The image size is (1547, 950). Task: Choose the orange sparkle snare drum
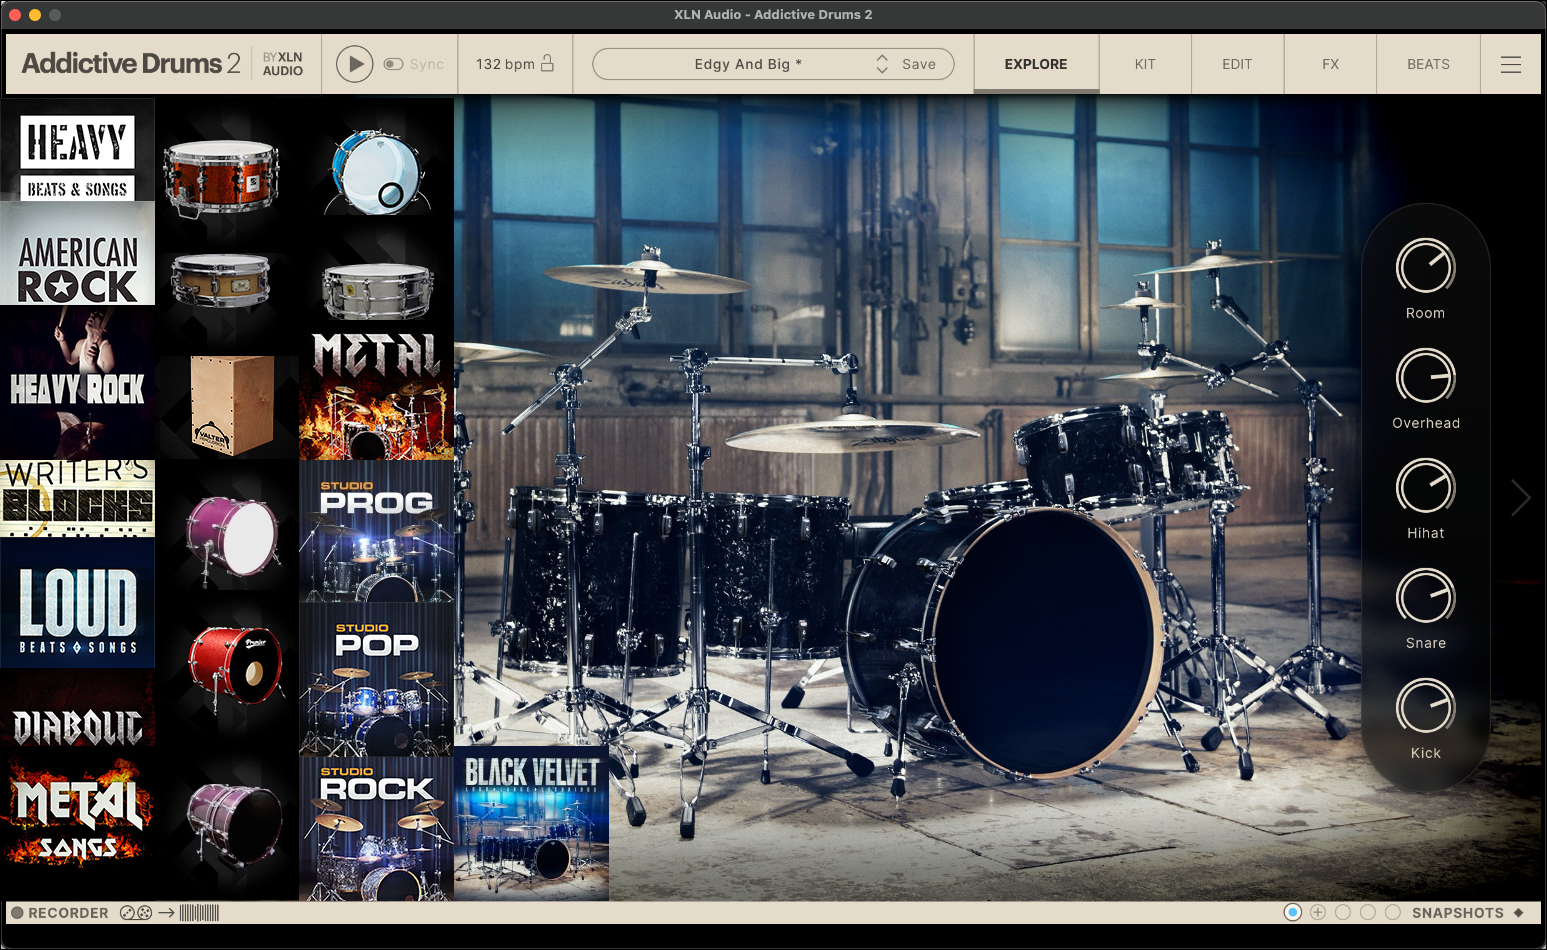(x=221, y=177)
